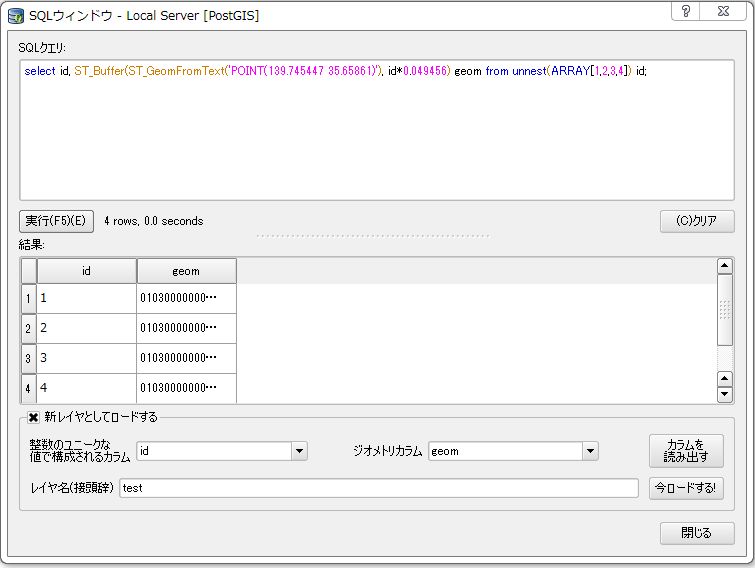Image resolution: width=755 pixels, height=568 pixels.
Task: Click the id cell with value 4
Action: (87, 388)
